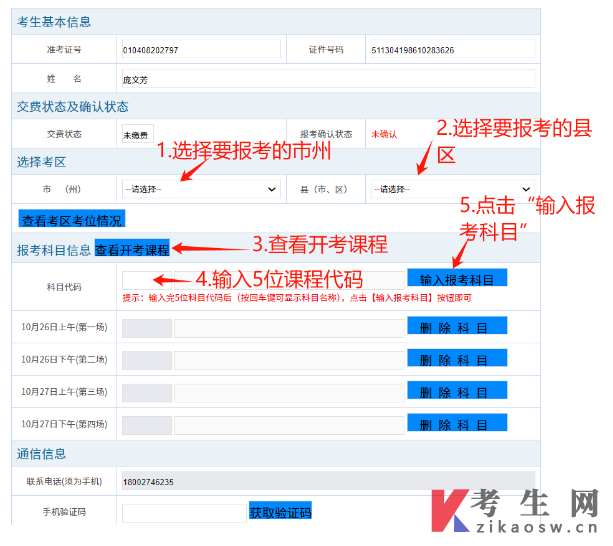Open the 县(市、区) county dropdown

point(452,189)
